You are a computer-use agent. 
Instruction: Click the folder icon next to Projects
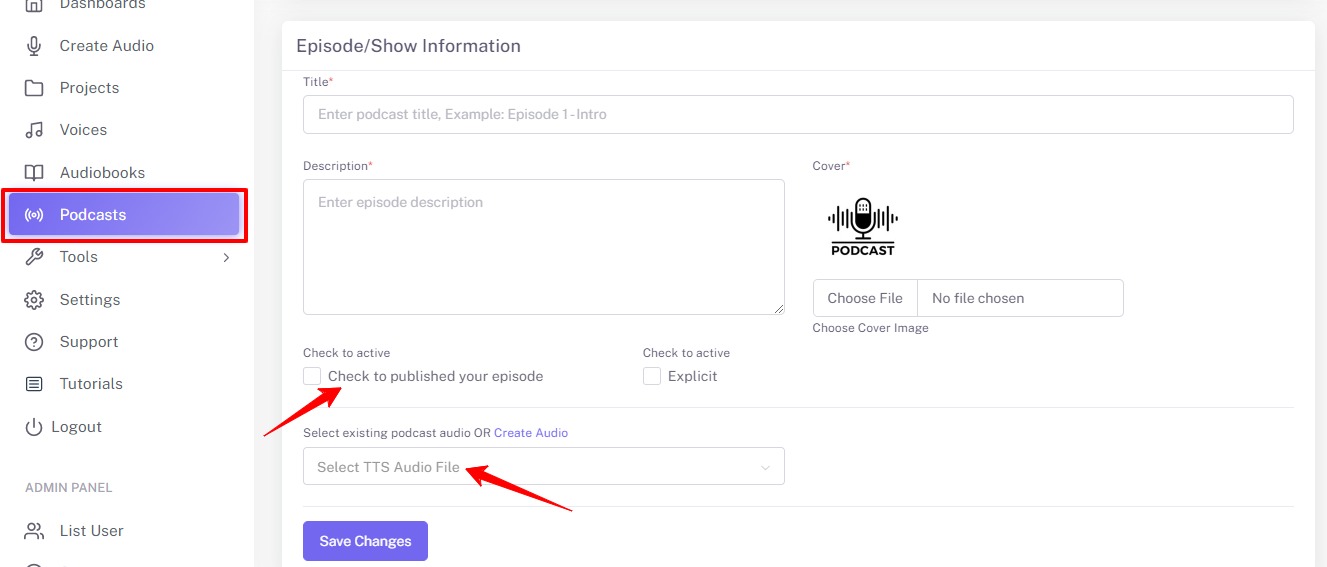[34, 88]
